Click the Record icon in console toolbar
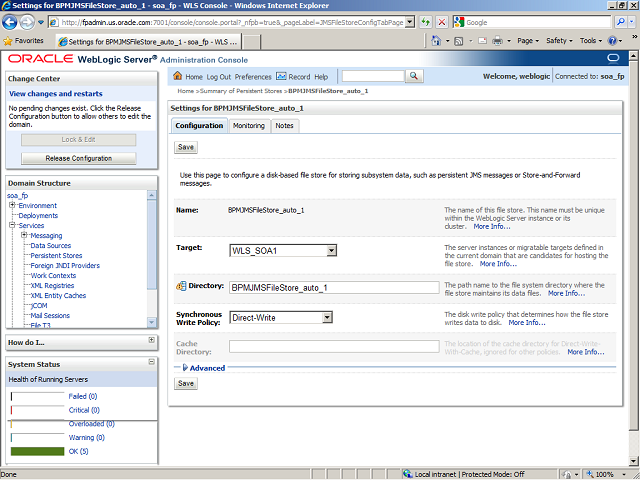The width and height of the screenshot is (640, 480). coord(281,76)
